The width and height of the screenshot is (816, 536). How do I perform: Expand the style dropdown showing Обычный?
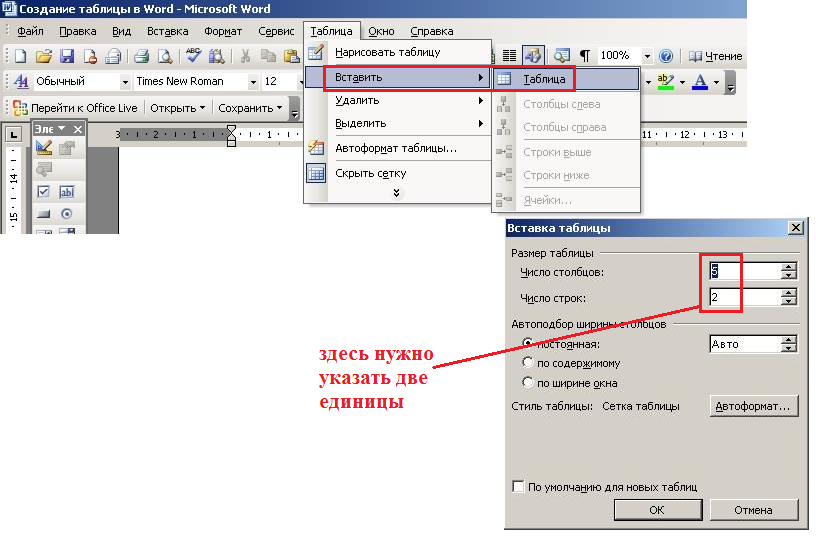125,81
